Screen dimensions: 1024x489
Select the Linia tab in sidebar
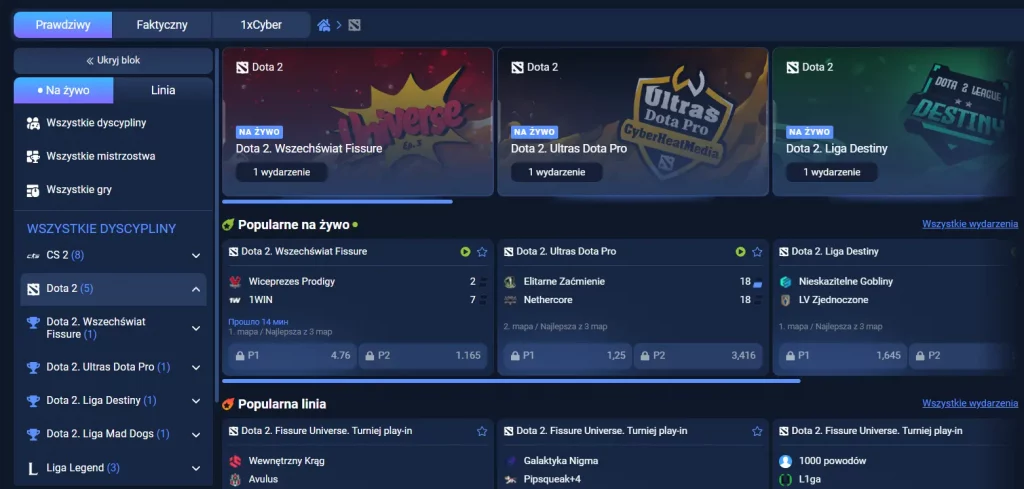(163, 90)
